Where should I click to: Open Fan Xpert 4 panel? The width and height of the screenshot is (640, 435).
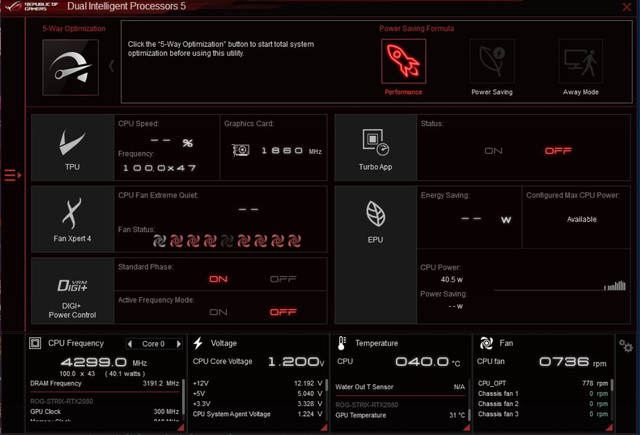point(72,219)
